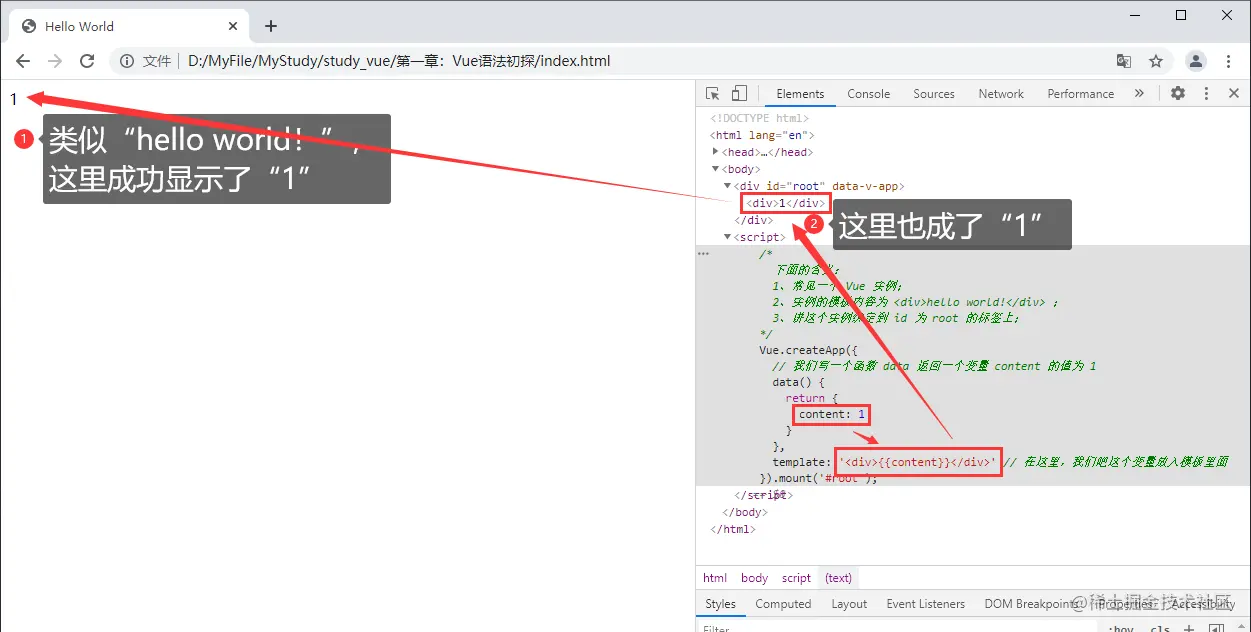The image size is (1251, 632).
Task: Open the Computed sidebar tab
Action: click(x=783, y=604)
